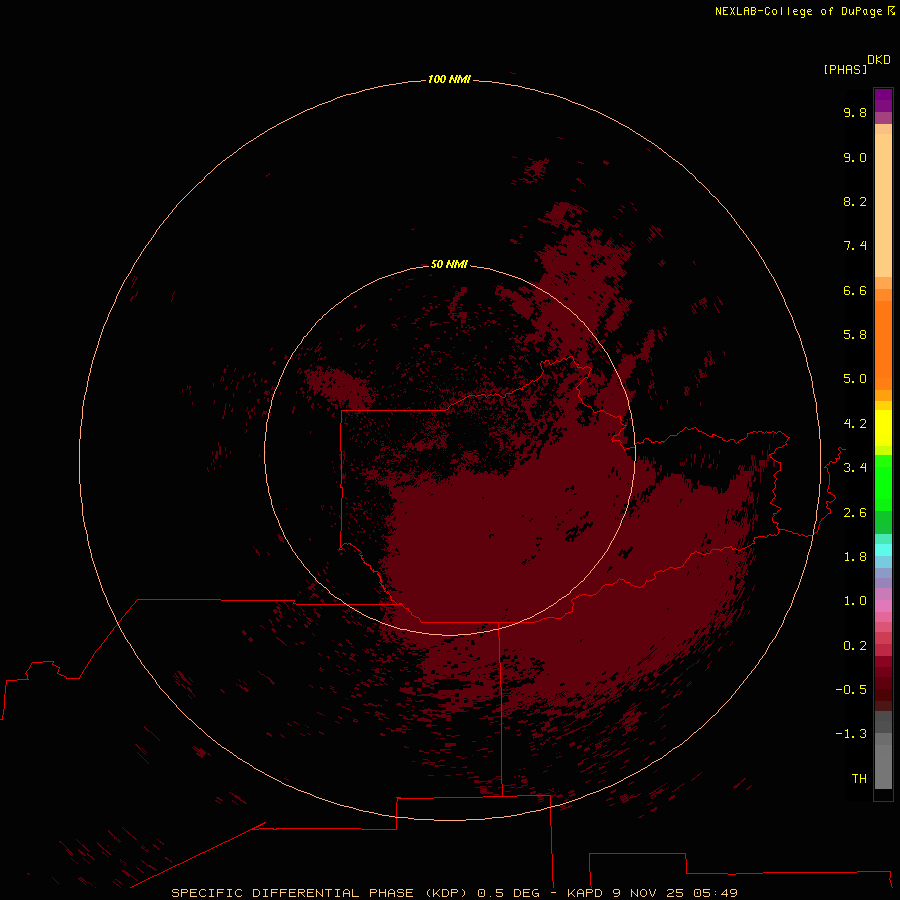Click the orange segment of the color bar
This screenshot has width=900, height=900.
pos(883,344)
